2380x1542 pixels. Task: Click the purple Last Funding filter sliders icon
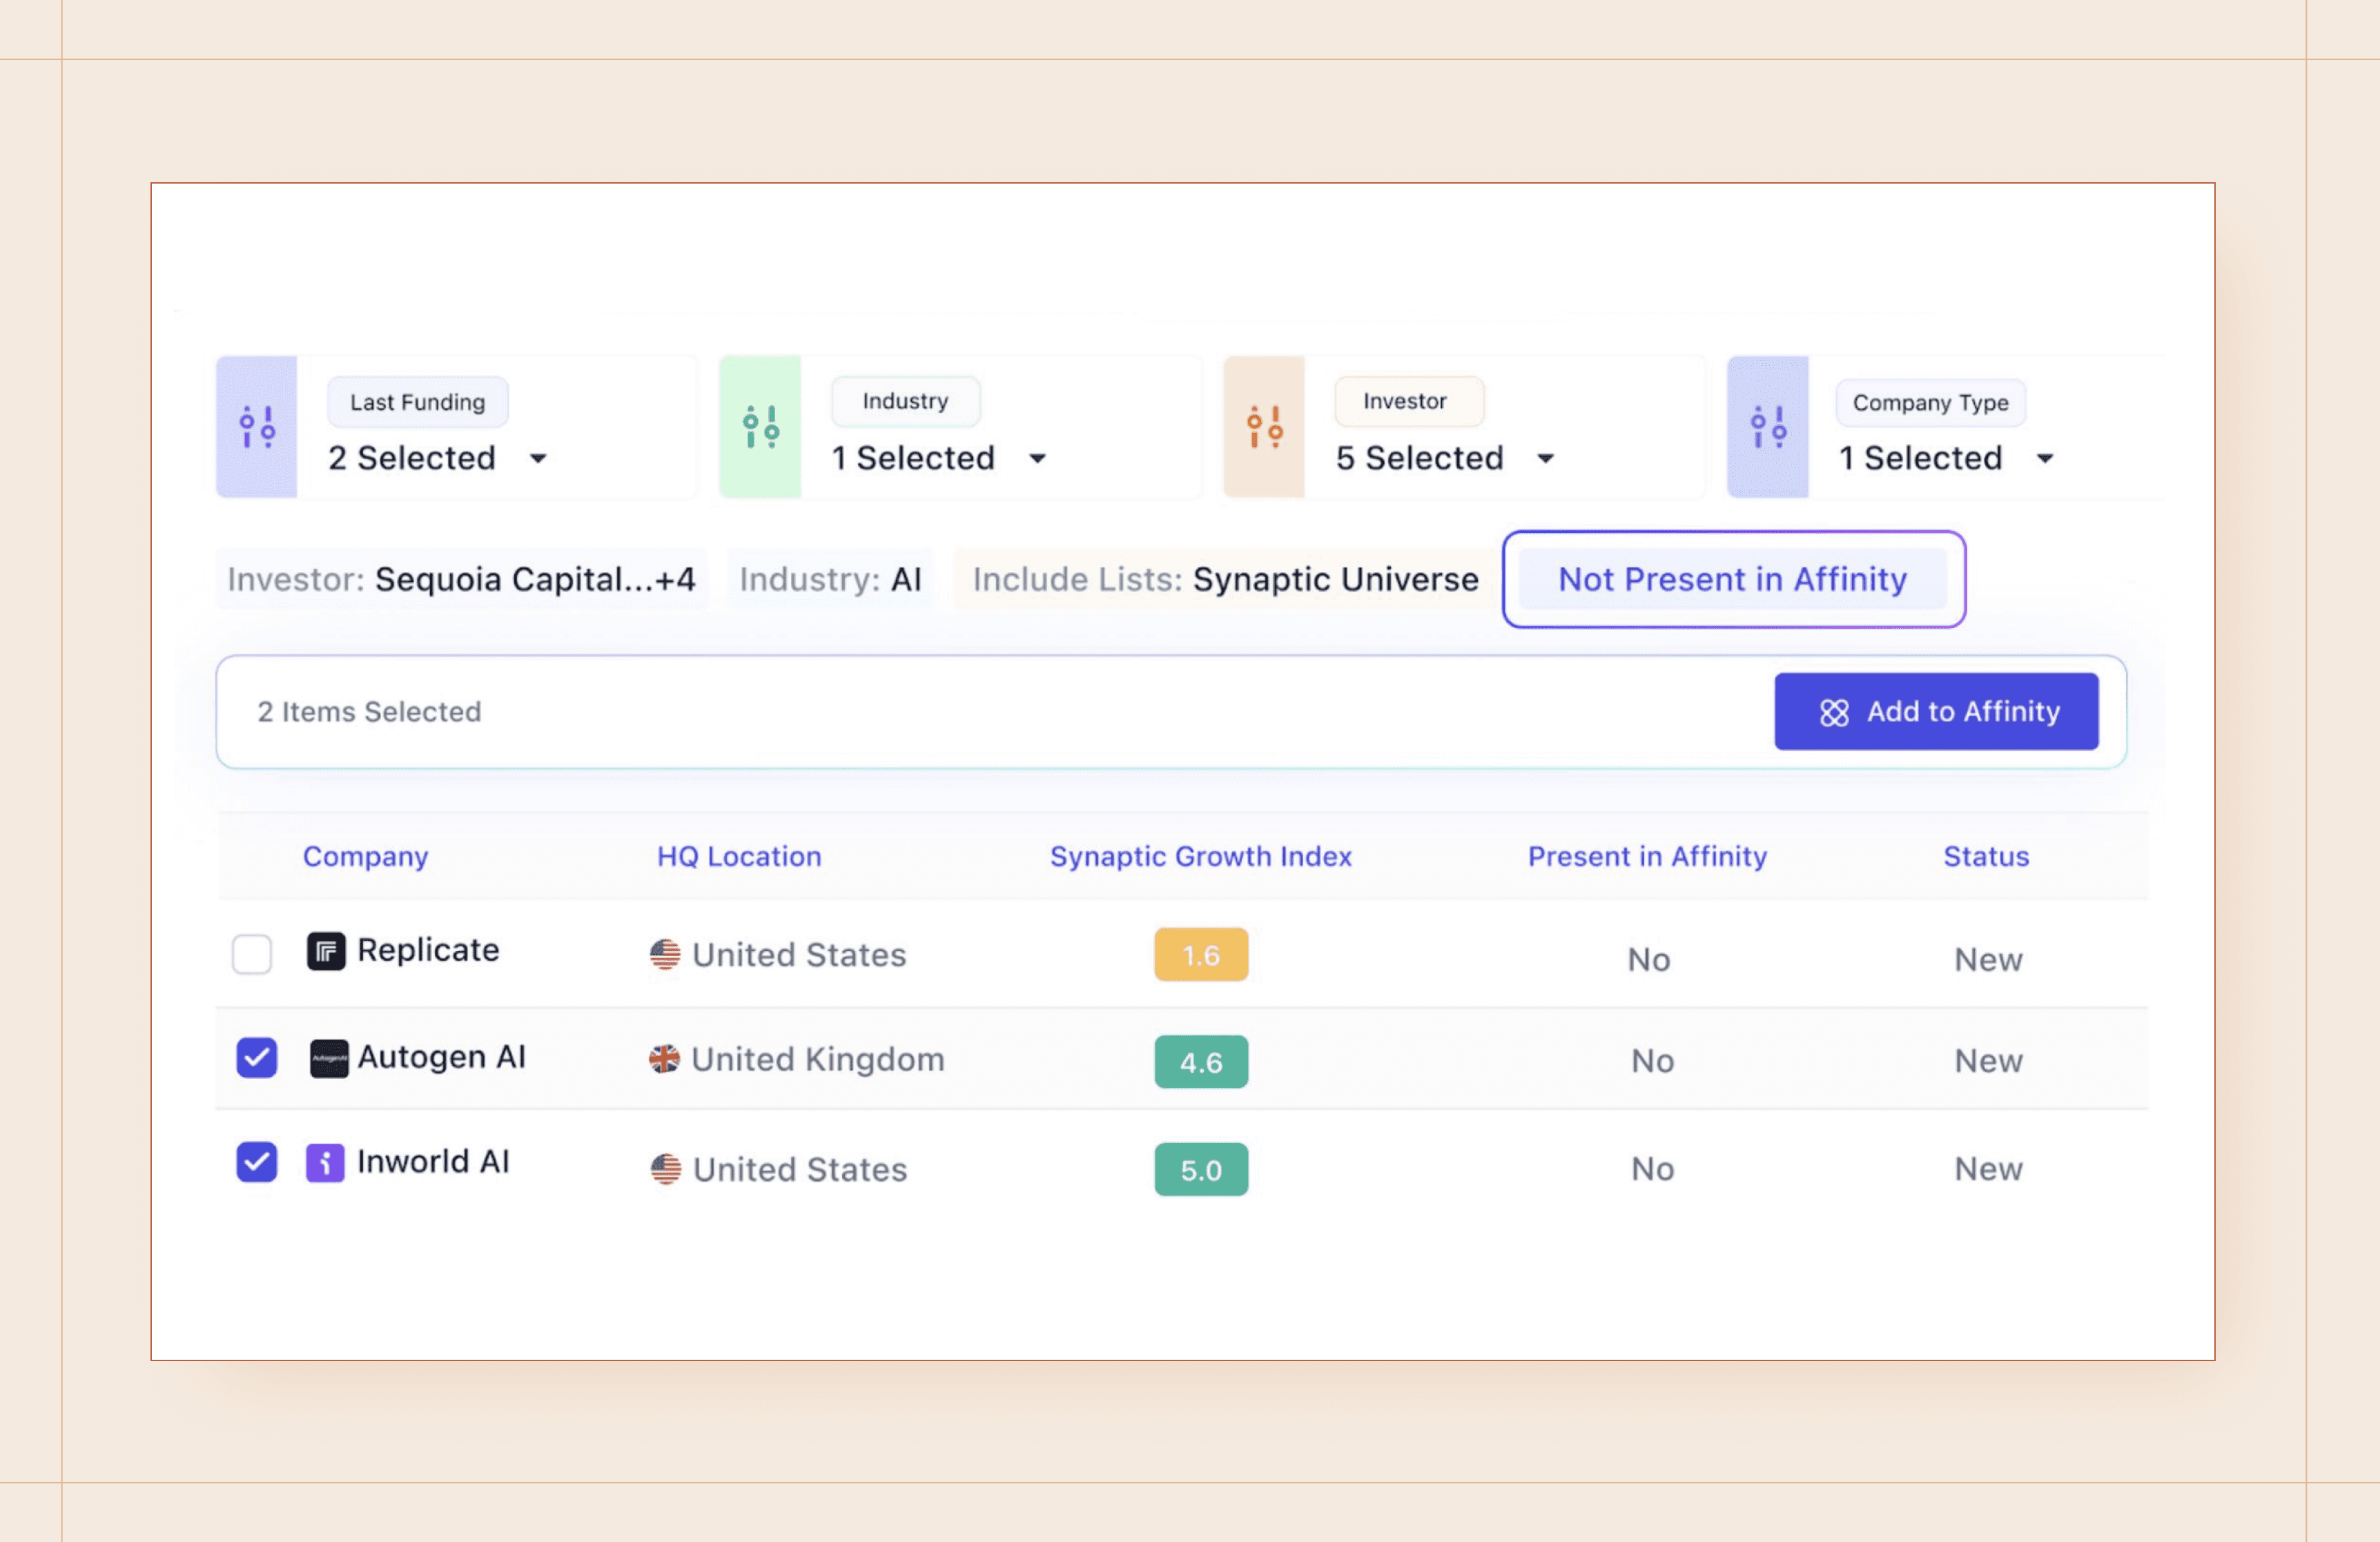(257, 427)
